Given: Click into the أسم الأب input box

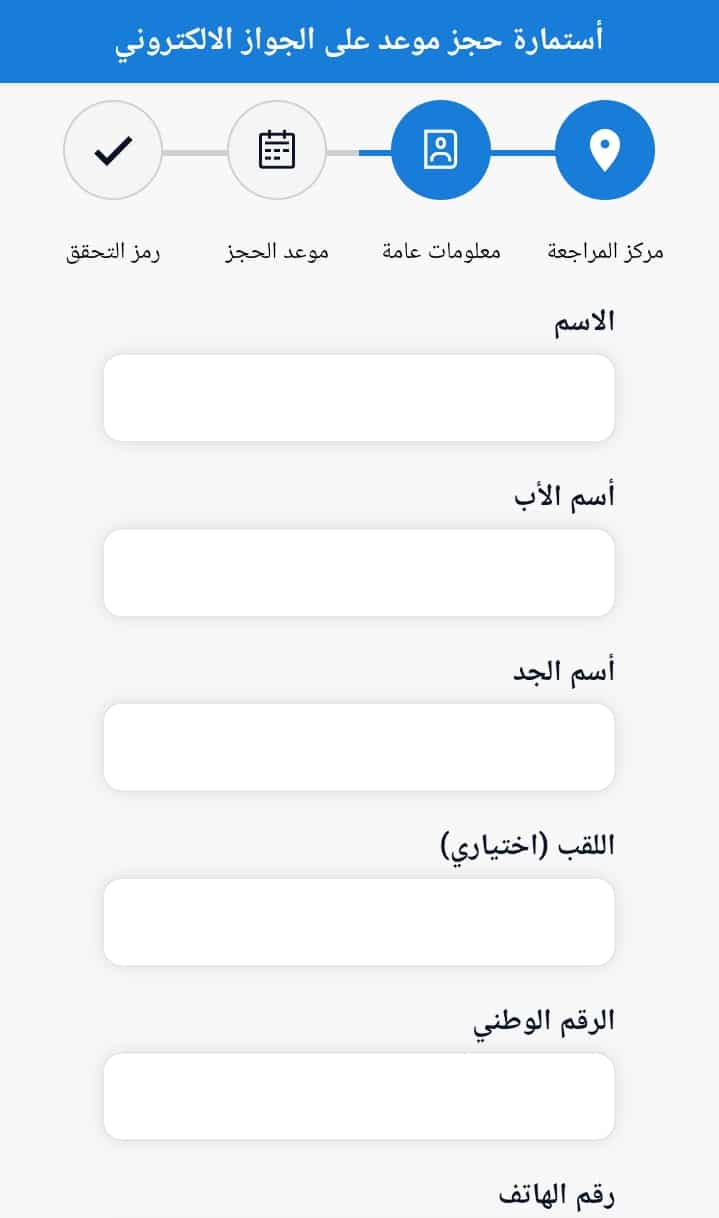Looking at the screenshot, I should [358, 572].
